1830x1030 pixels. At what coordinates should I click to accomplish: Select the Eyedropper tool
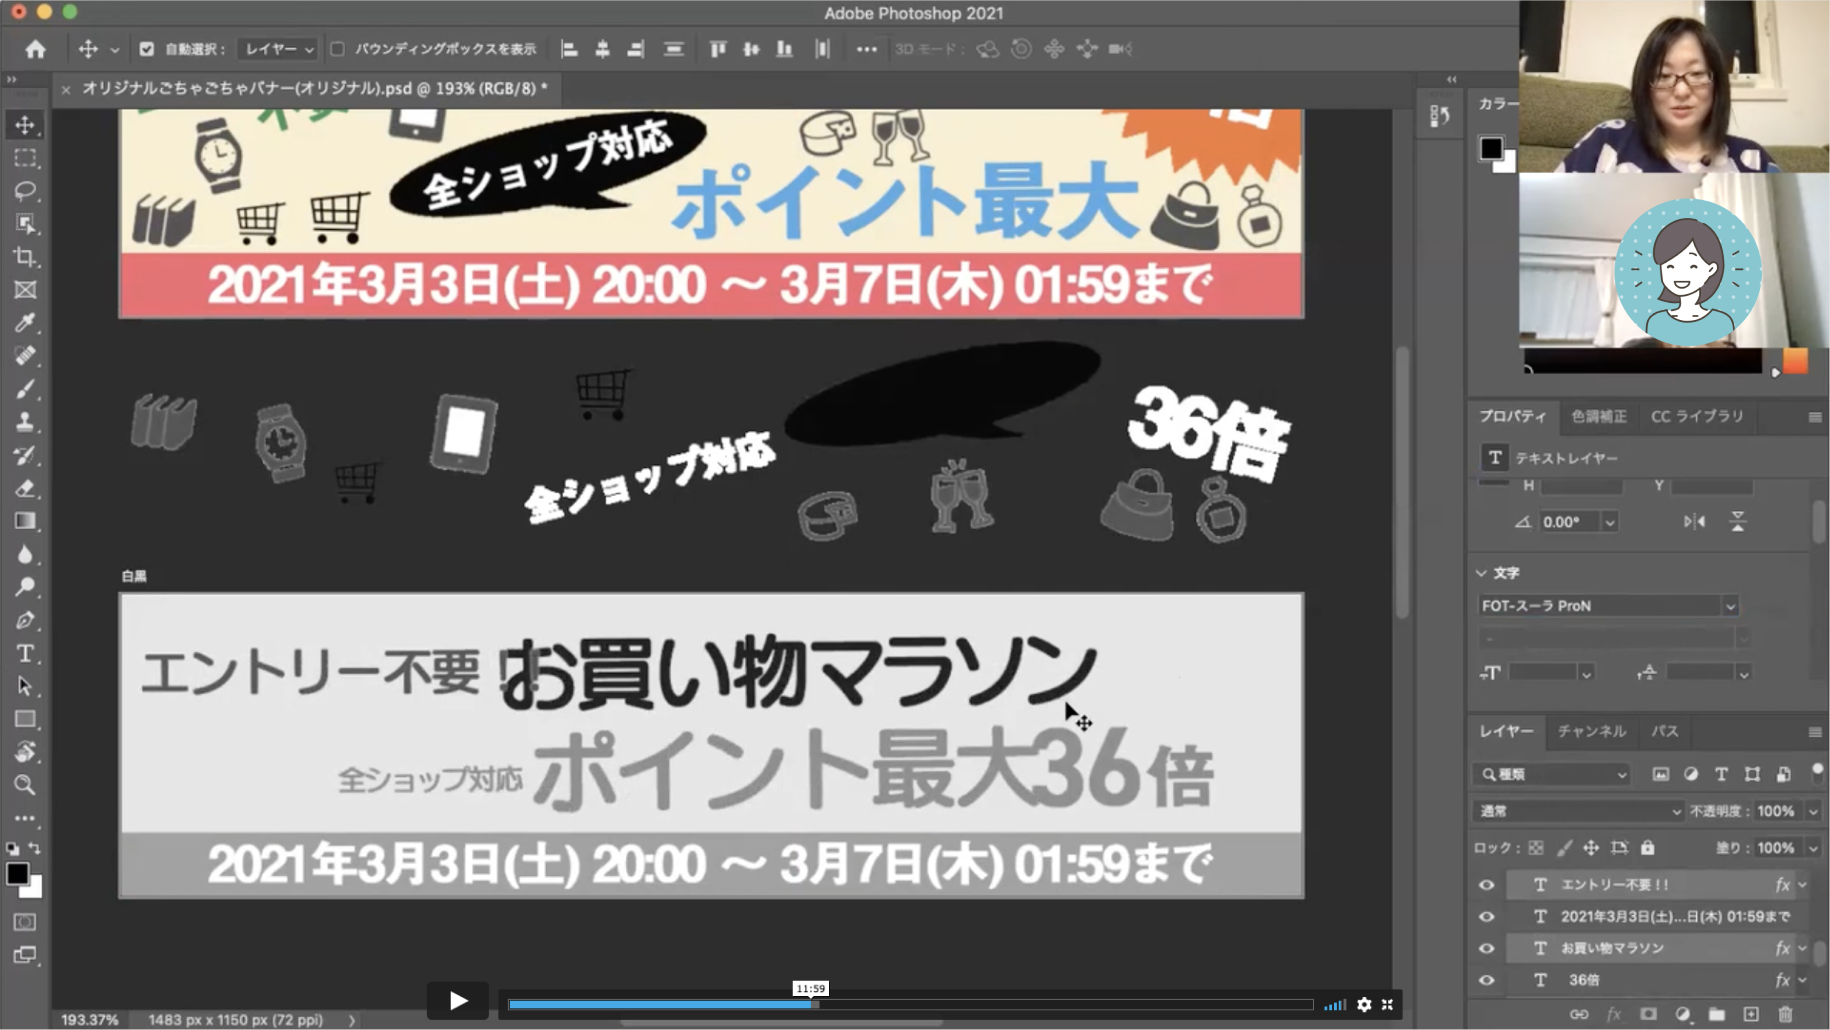[25, 323]
